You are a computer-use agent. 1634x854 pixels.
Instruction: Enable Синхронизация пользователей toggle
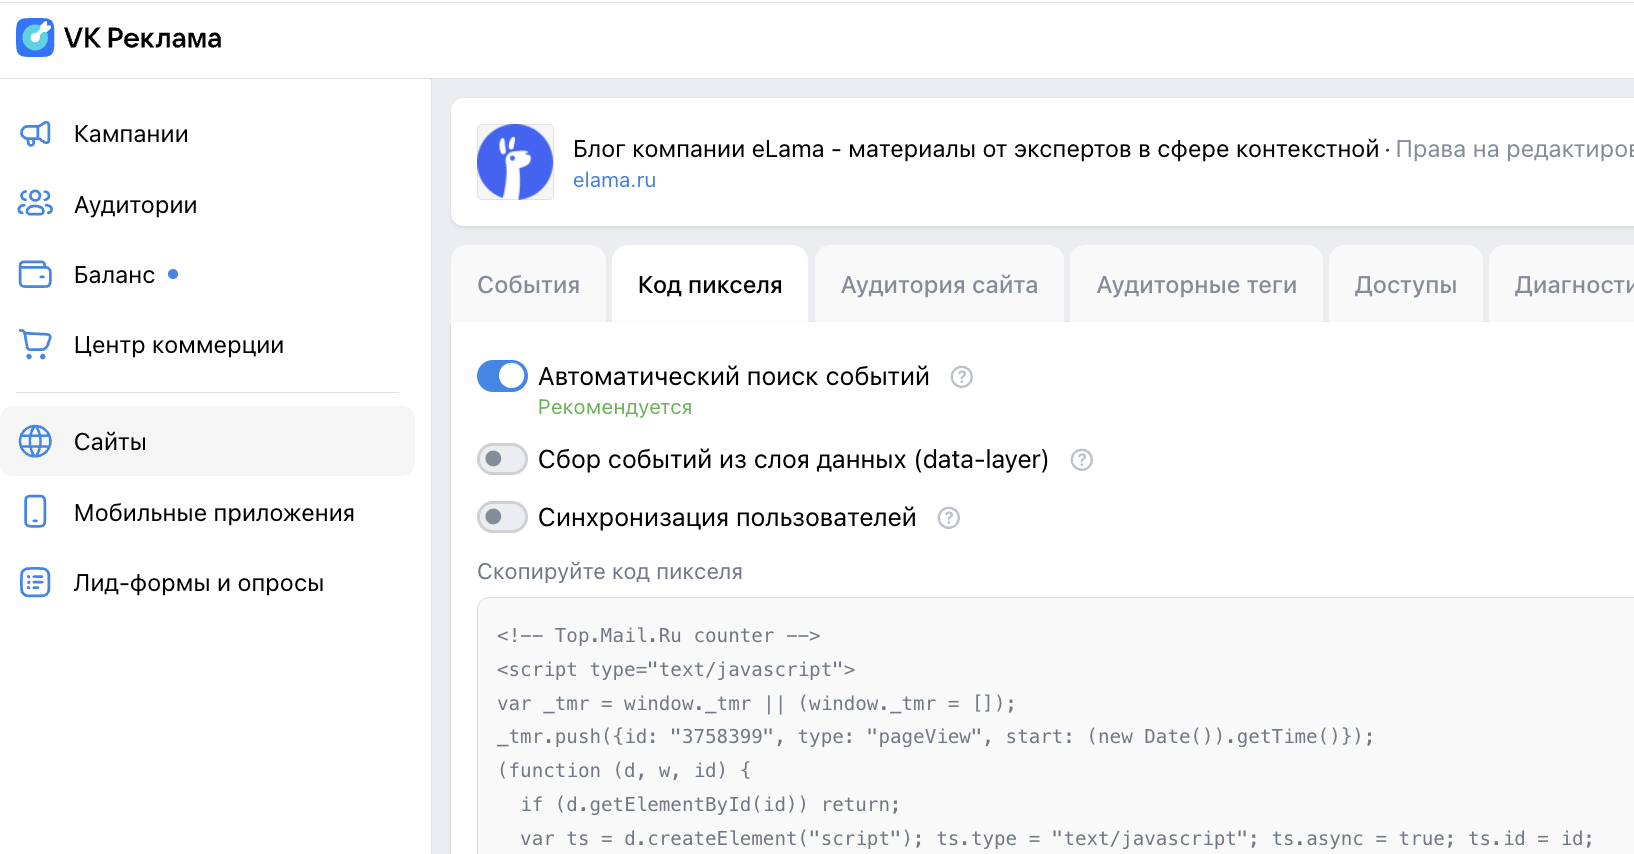[x=502, y=517]
